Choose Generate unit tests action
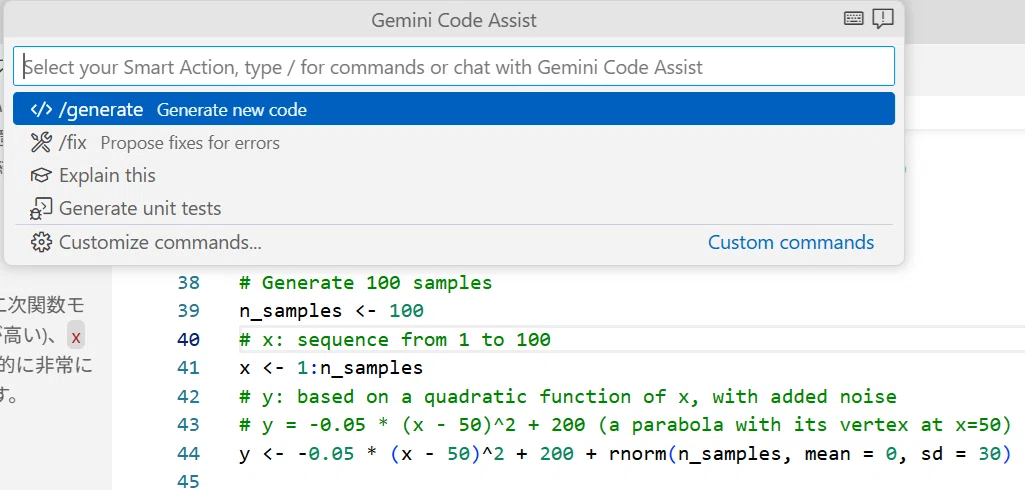The height and width of the screenshot is (490, 1025). tap(454, 208)
